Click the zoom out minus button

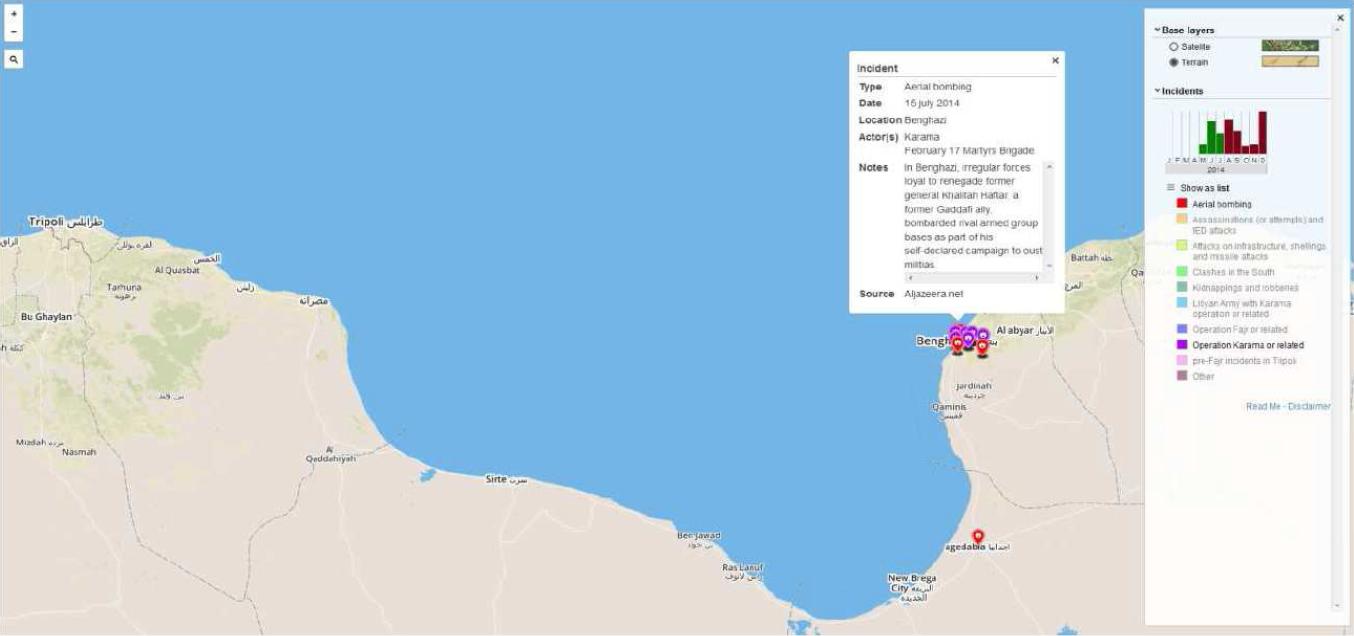coord(14,32)
